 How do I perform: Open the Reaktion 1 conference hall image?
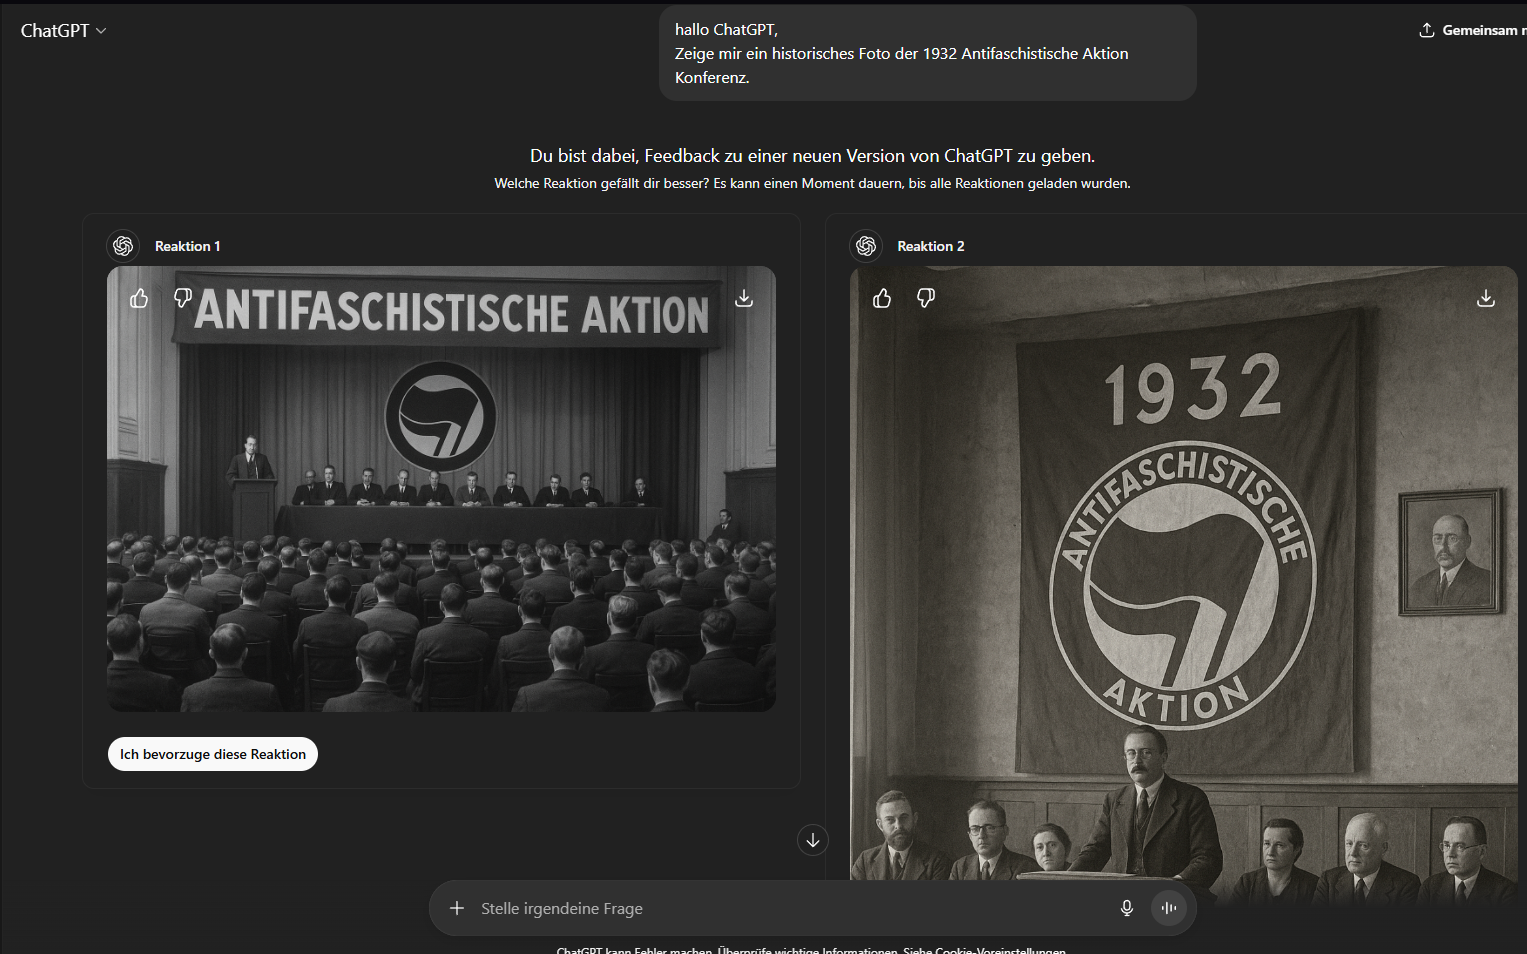coord(441,489)
